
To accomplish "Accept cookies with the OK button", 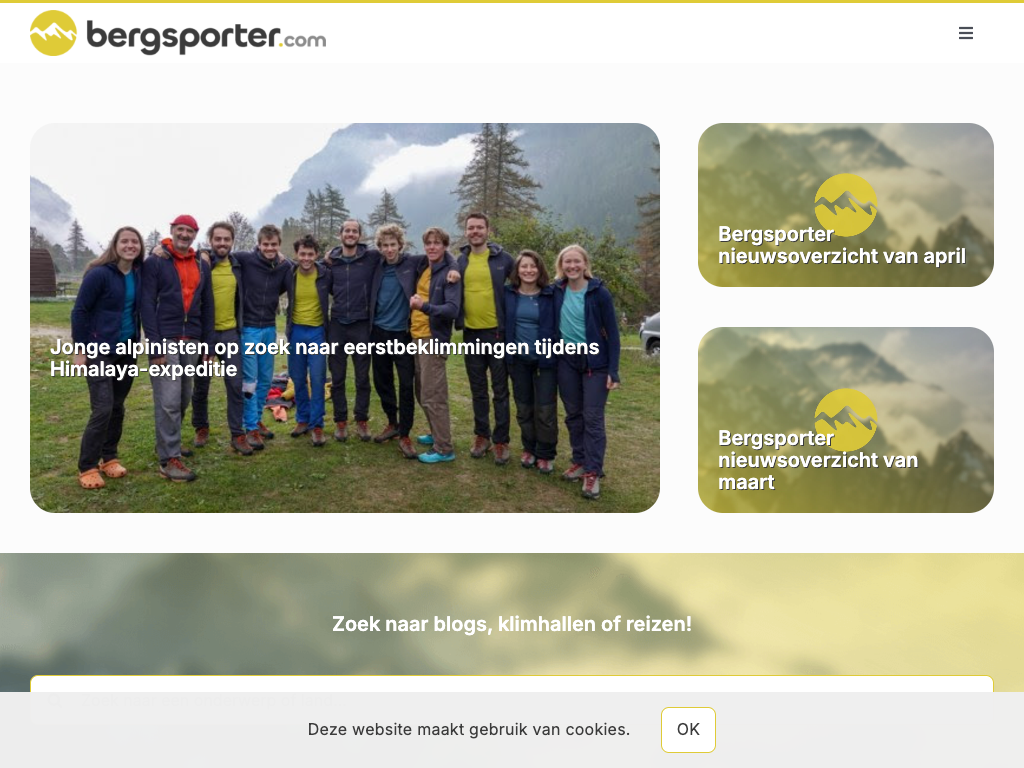I will pyautogui.click(x=688, y=729).
